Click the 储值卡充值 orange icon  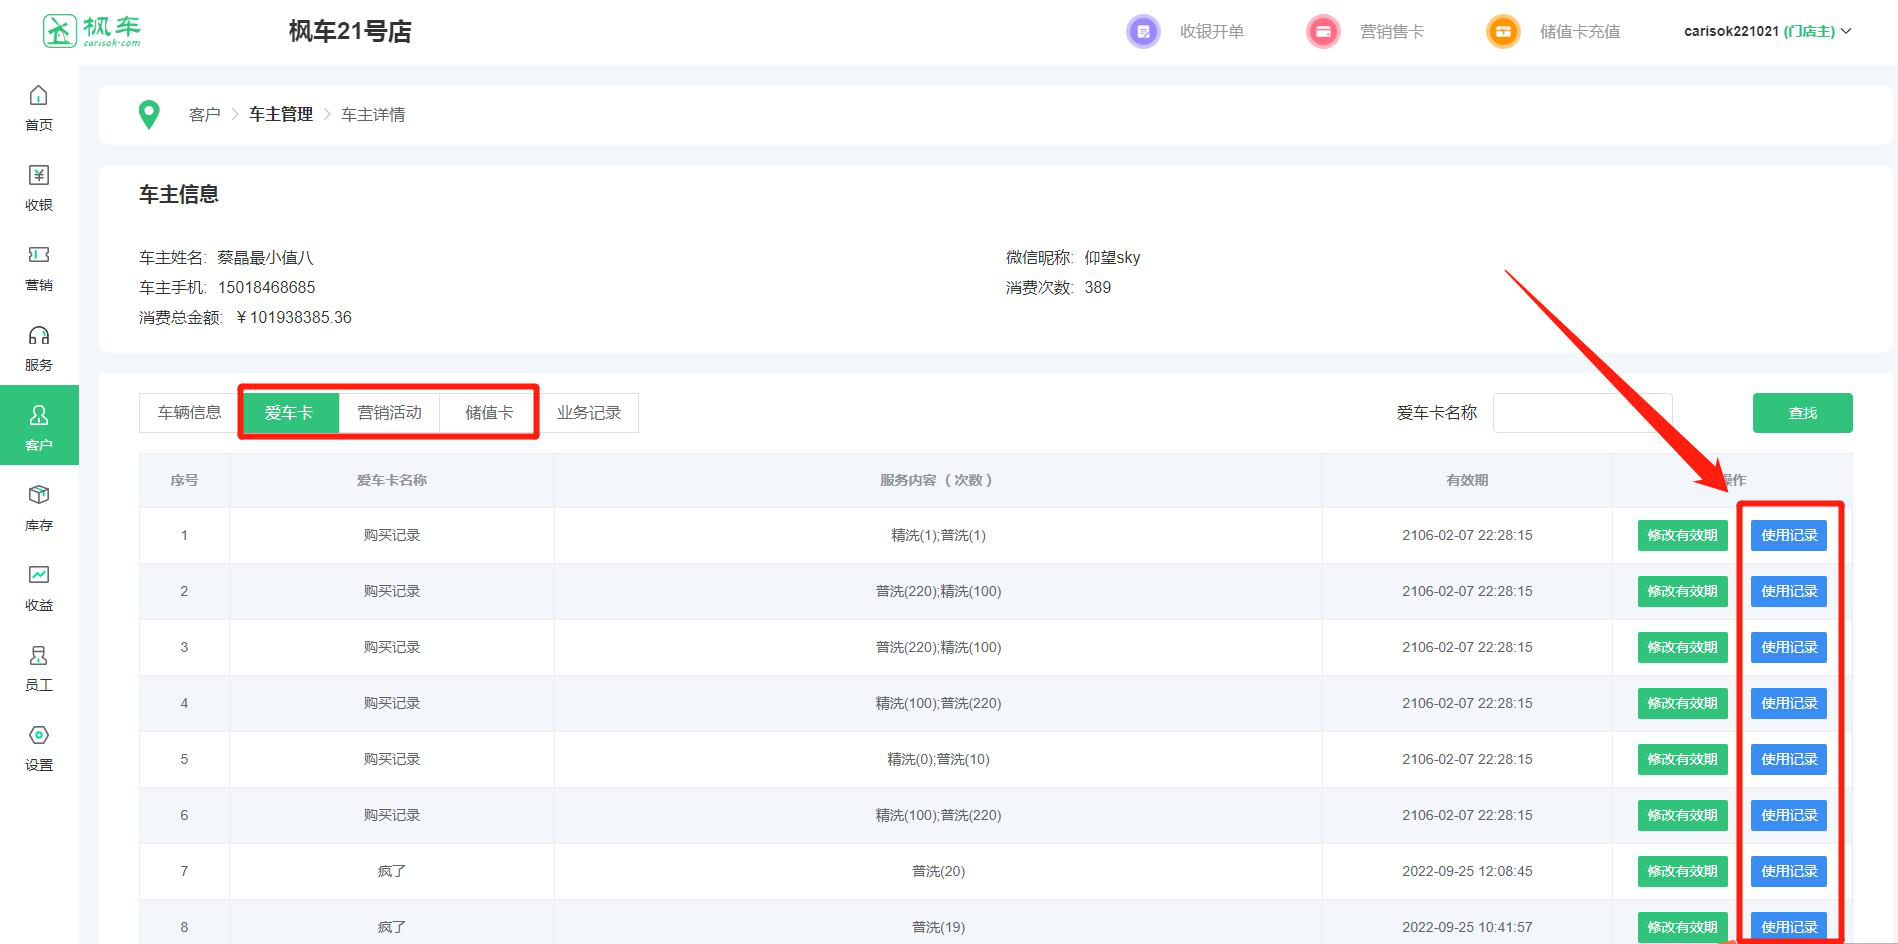click(1503, 32)
